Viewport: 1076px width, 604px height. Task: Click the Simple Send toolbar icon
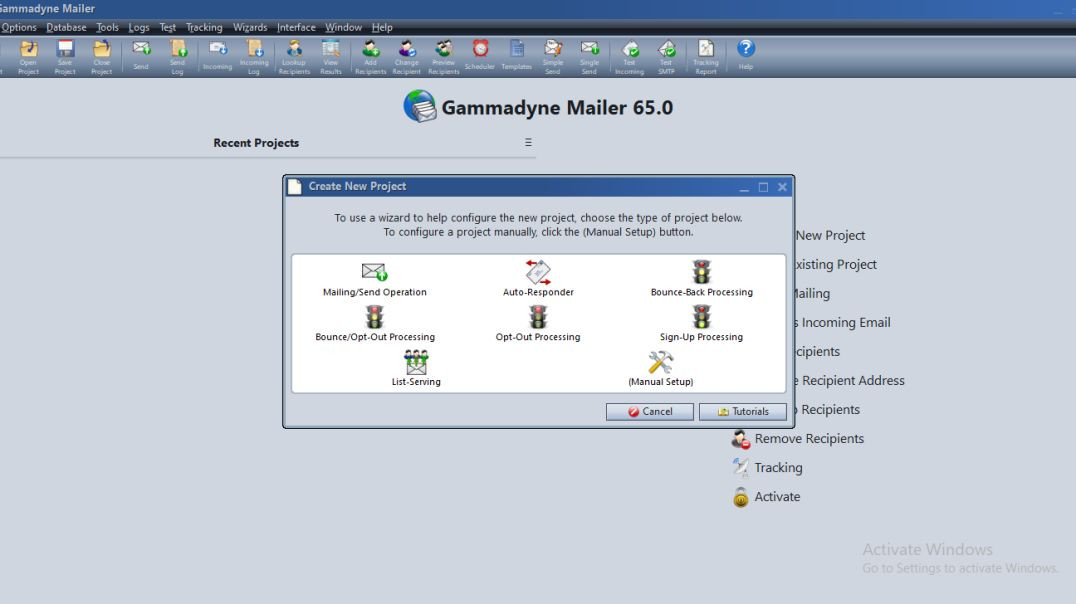point(553,56)
